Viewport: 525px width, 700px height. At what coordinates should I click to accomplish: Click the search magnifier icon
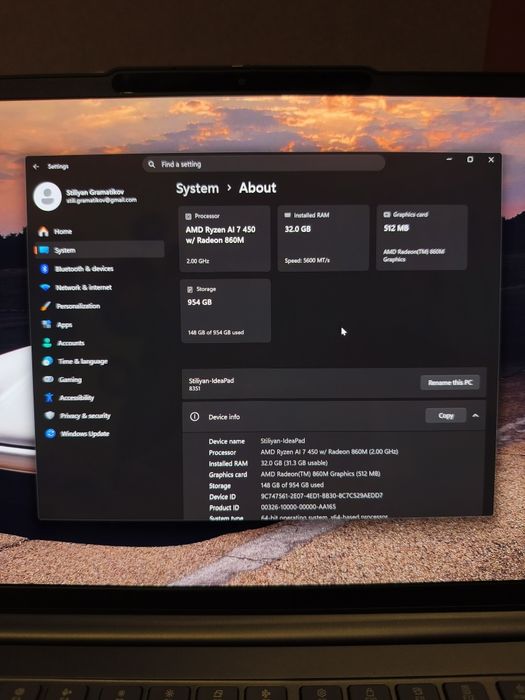coord(152,164)
